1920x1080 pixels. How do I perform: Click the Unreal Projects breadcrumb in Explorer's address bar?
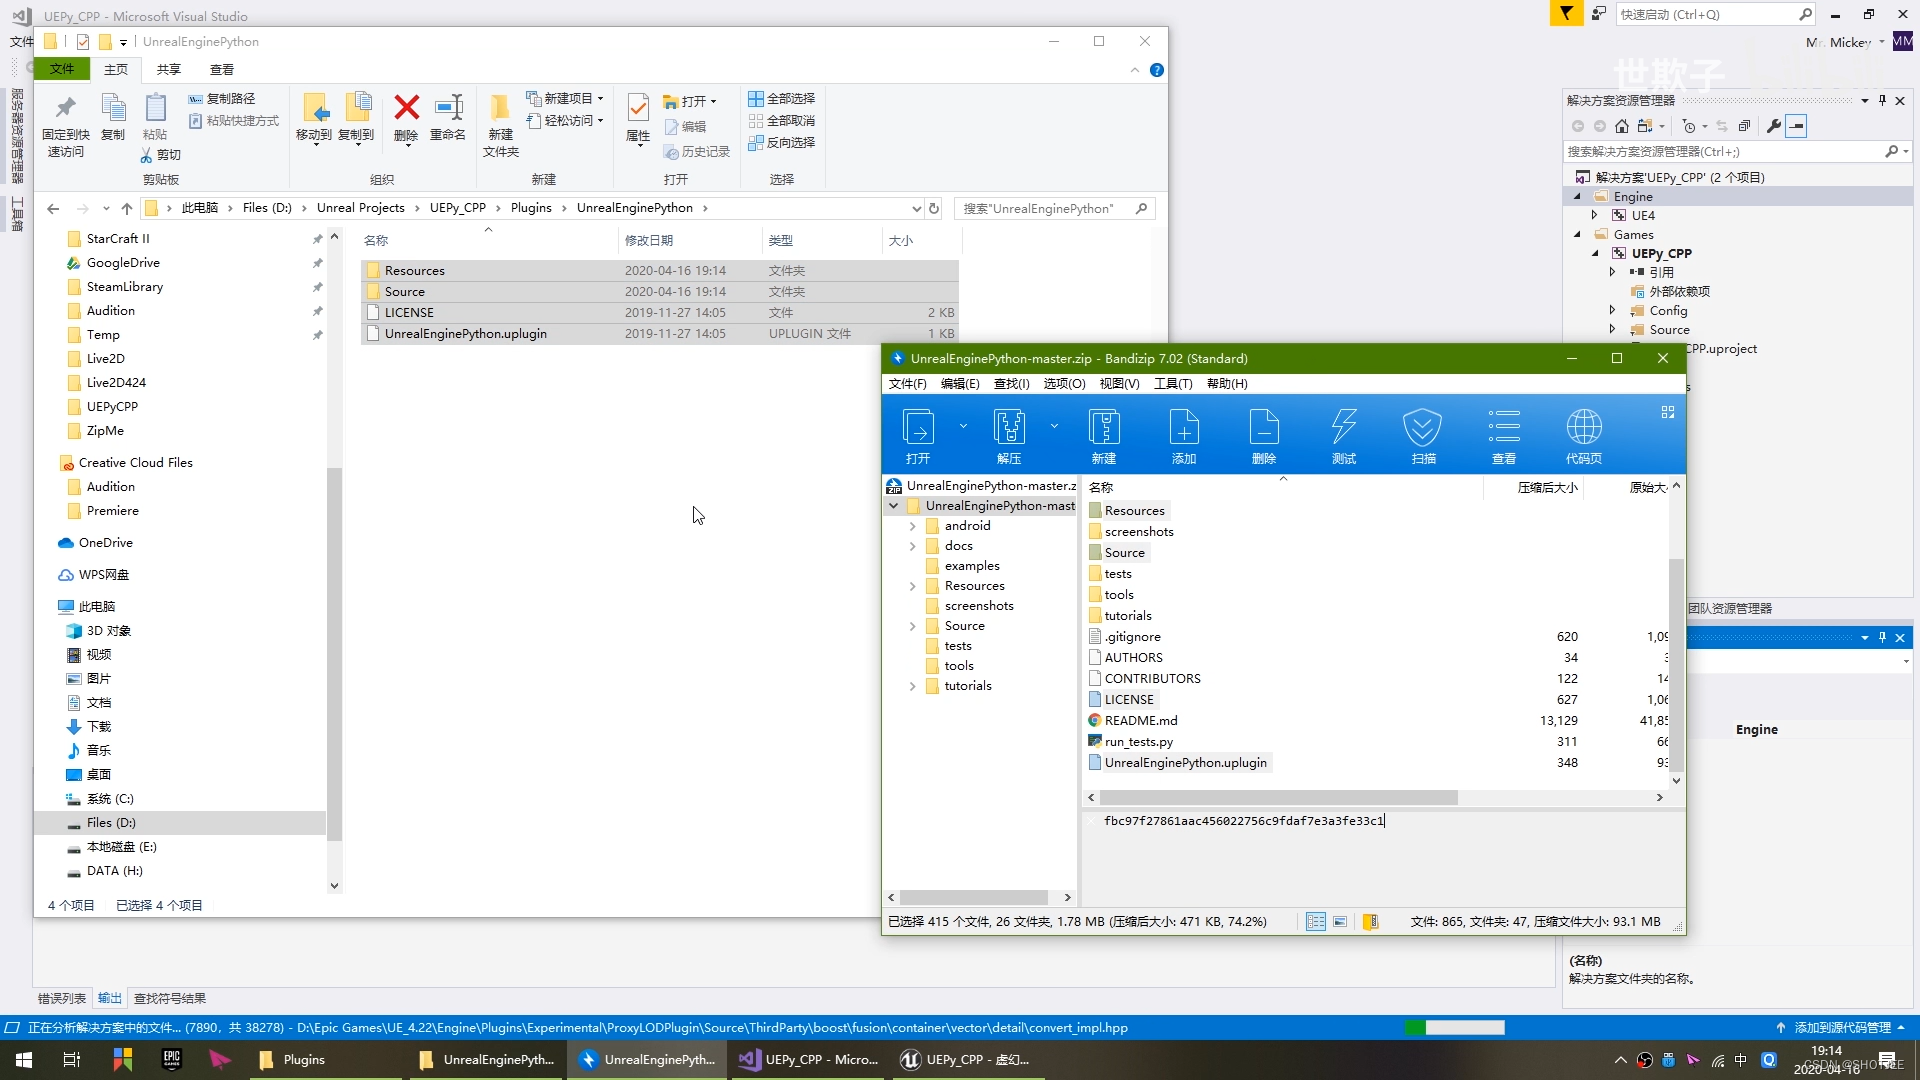361,208
